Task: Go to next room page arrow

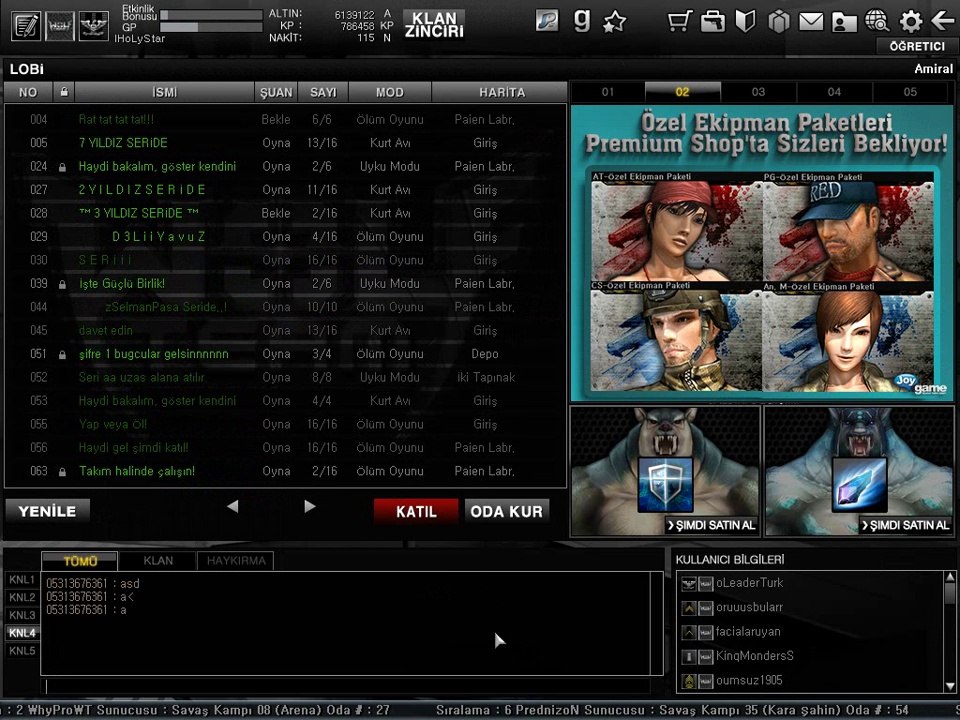Action: point(310,506)
